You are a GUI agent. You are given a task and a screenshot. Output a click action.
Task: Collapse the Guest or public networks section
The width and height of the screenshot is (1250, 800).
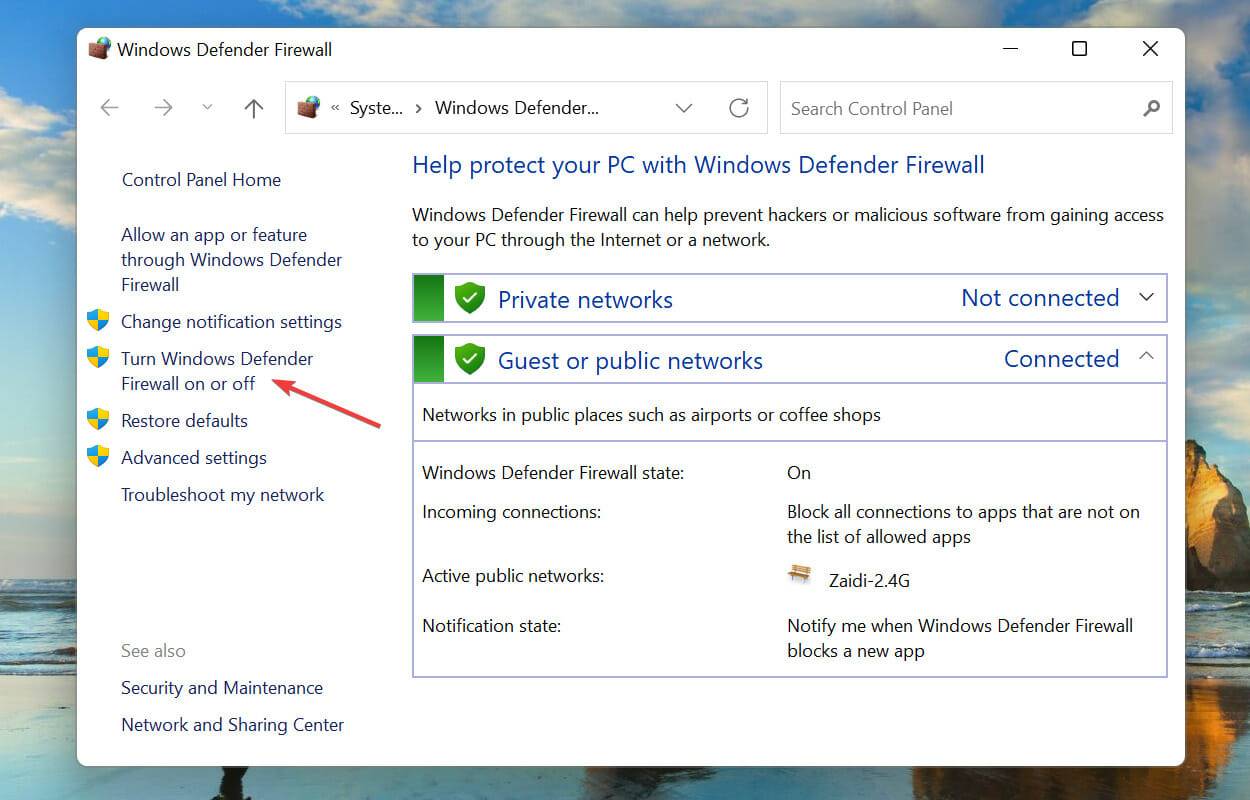click(1146, 358)
